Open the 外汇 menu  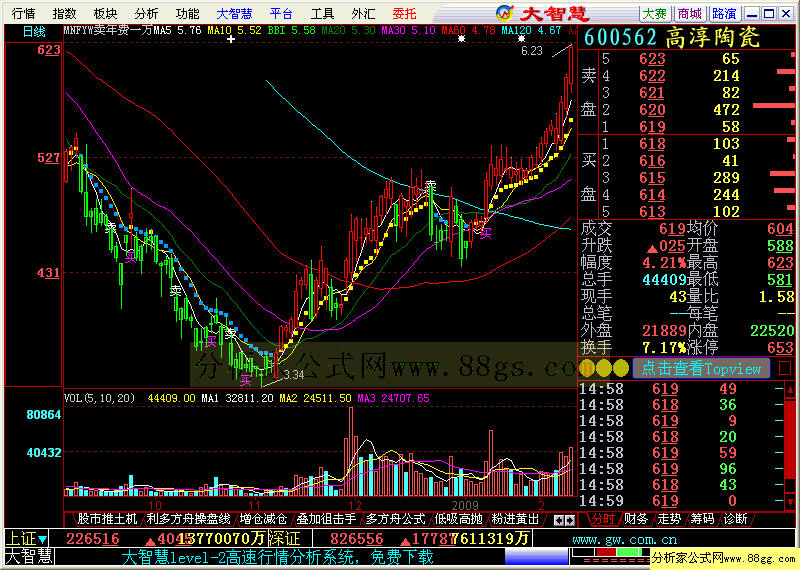coord(363,13)
